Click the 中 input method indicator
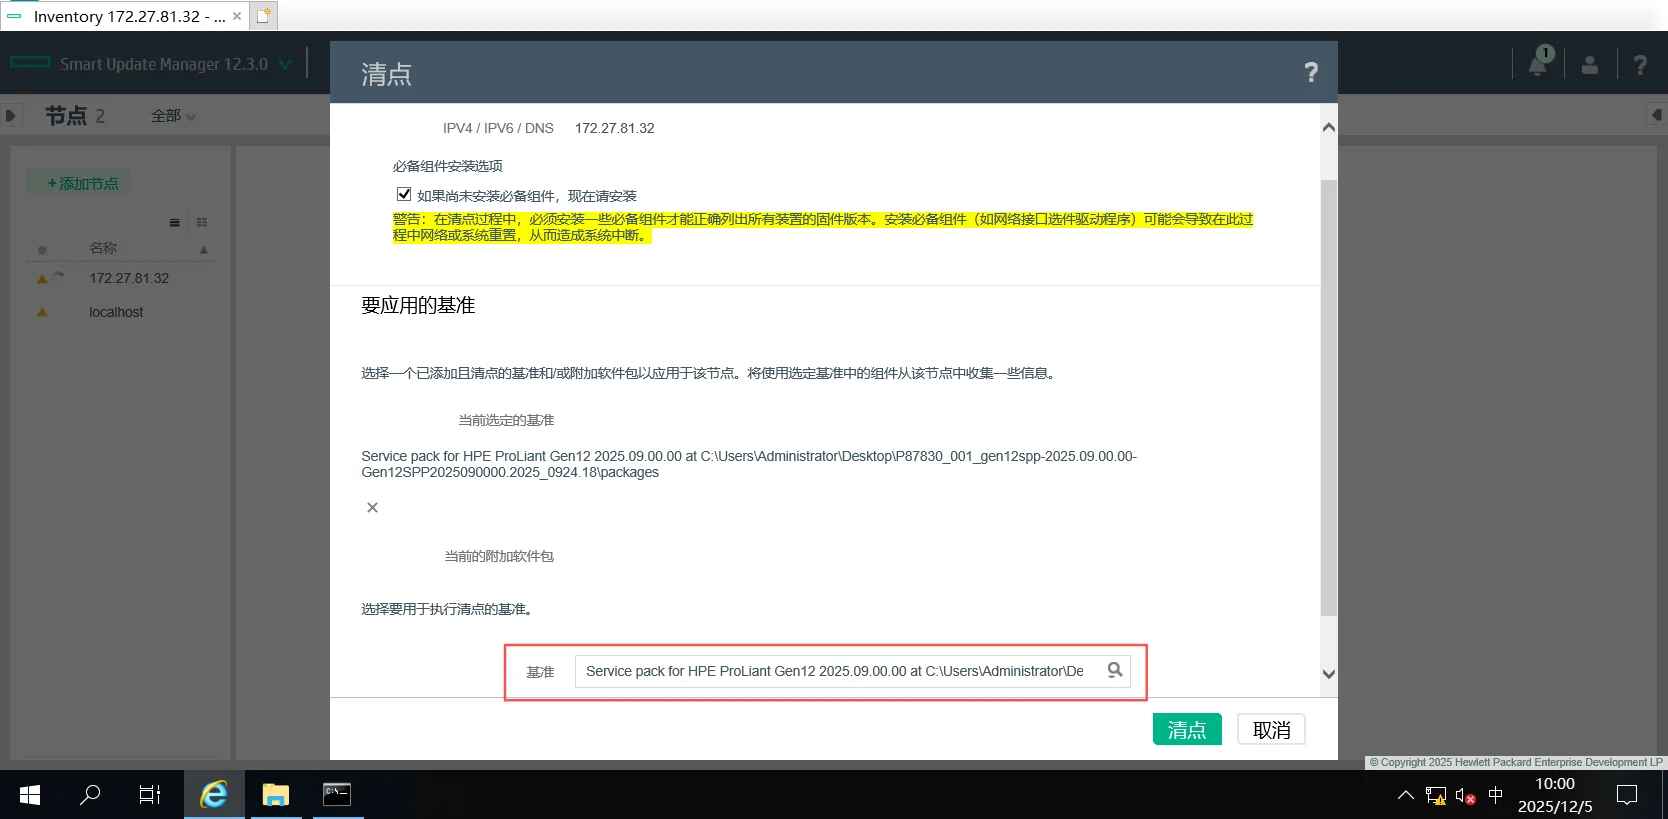Image resolution: width=1668 pixels, height=819 pixels. click(1496, 795)
